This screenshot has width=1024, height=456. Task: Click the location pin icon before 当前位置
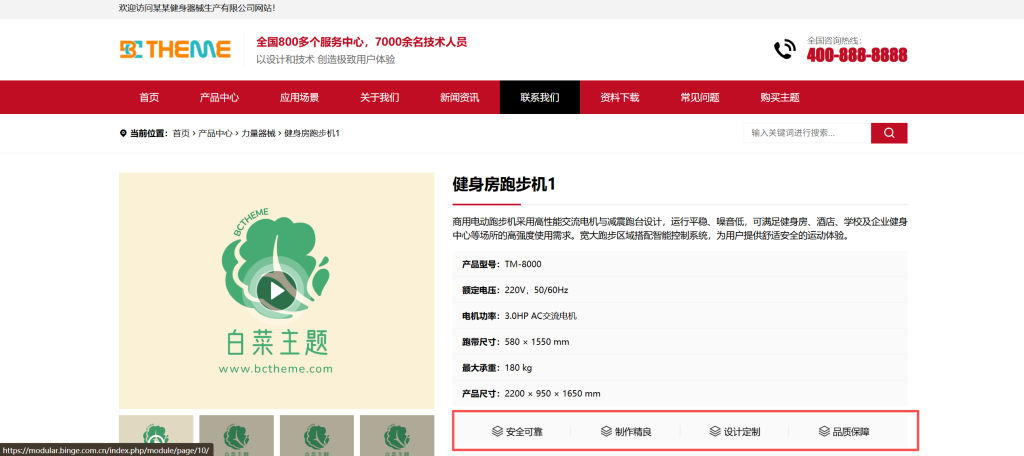click(x=123, y=133)
